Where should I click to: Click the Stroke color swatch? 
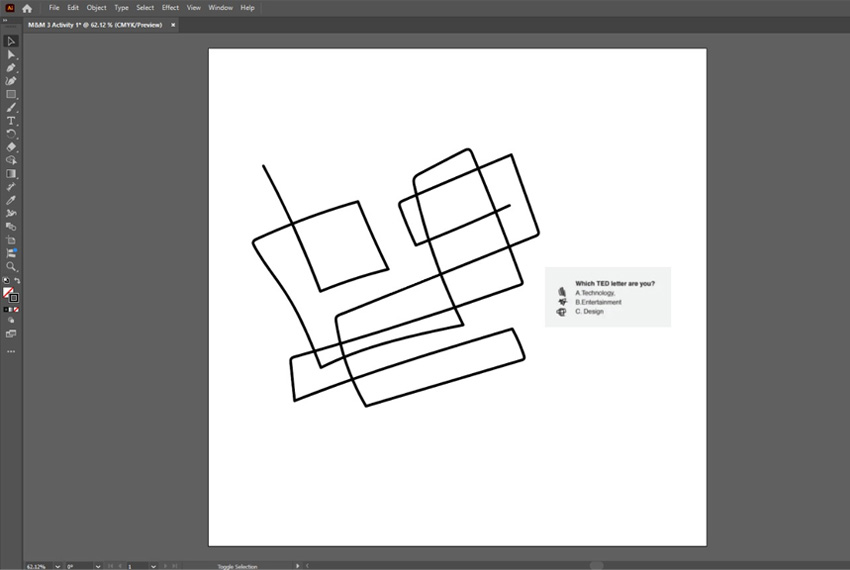pyautogui.click(x=14, y=298)
